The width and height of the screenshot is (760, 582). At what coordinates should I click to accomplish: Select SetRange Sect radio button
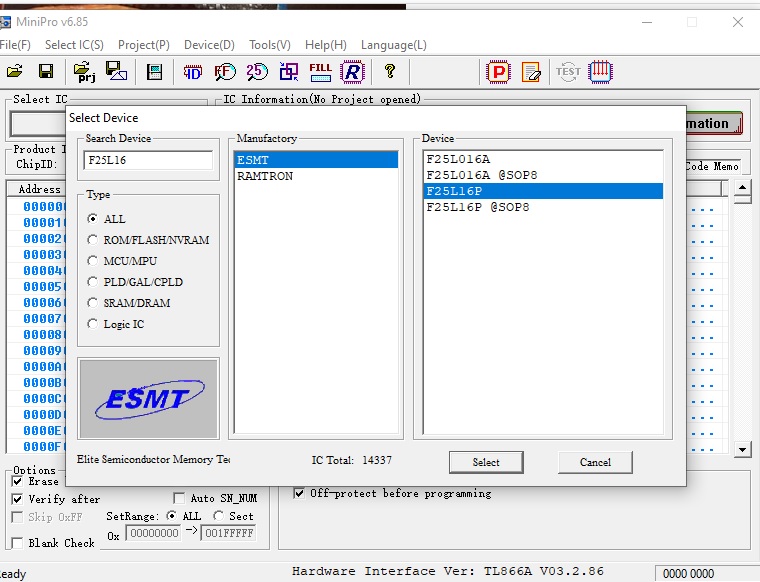tap(218, 516)
